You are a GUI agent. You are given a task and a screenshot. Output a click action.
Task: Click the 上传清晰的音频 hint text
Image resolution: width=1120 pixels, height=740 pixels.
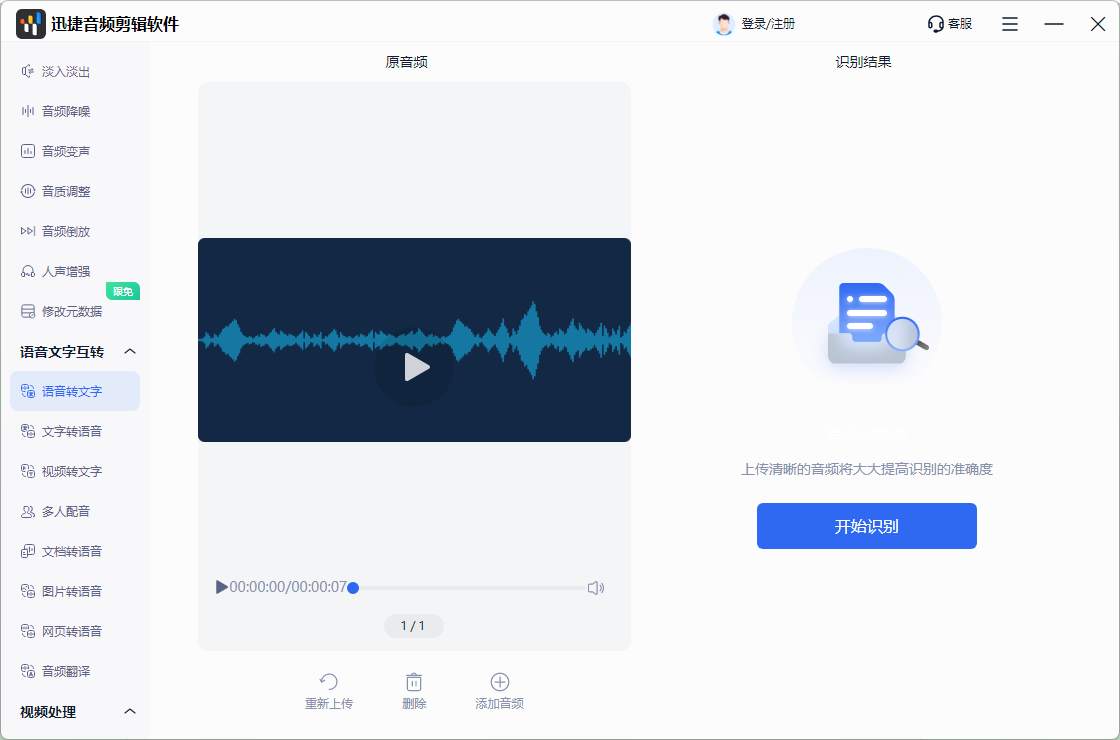866,469
